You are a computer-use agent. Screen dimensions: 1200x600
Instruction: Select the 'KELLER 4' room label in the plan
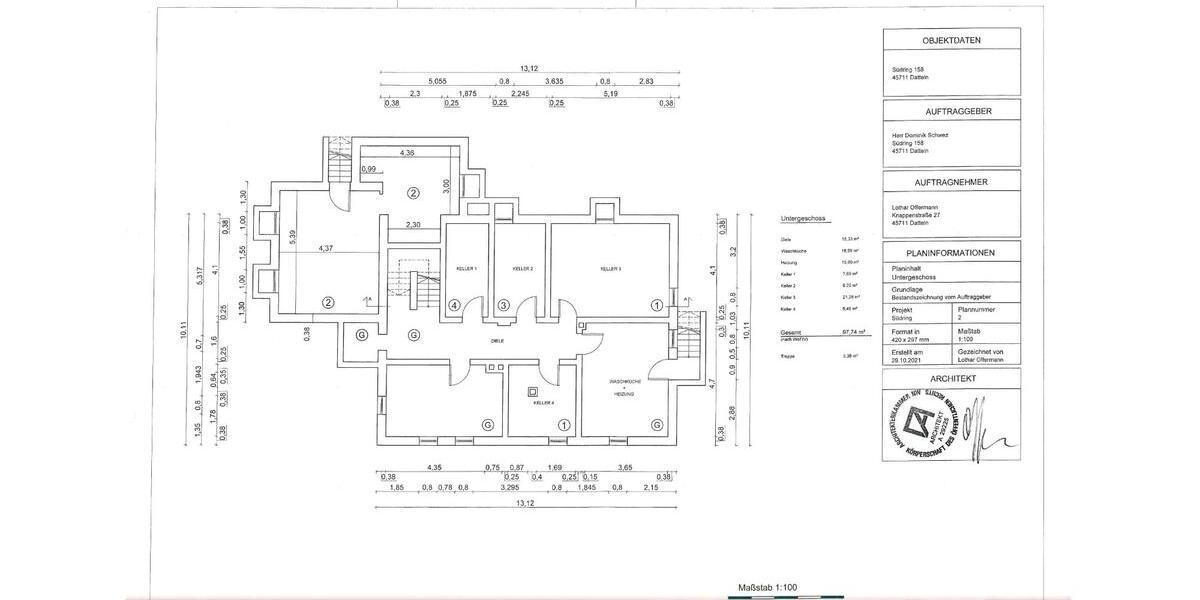click(544, 402)
